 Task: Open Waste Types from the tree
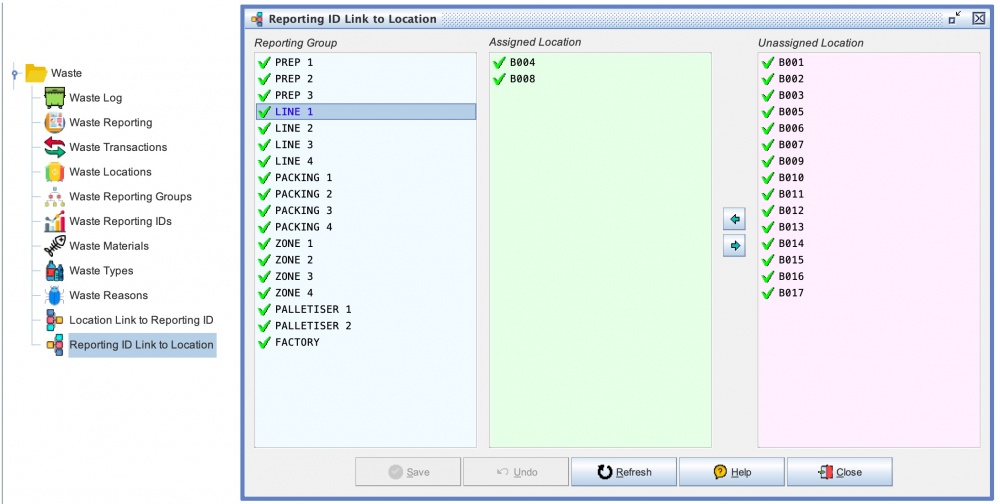click(100, 271)
